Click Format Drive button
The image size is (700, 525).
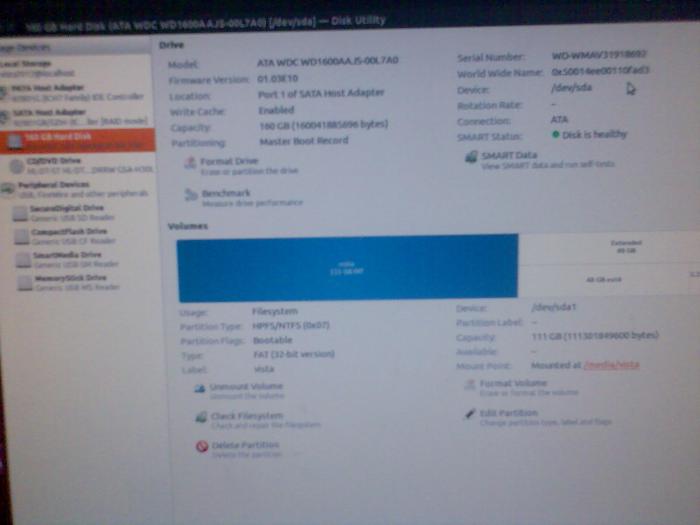point(242,165)
